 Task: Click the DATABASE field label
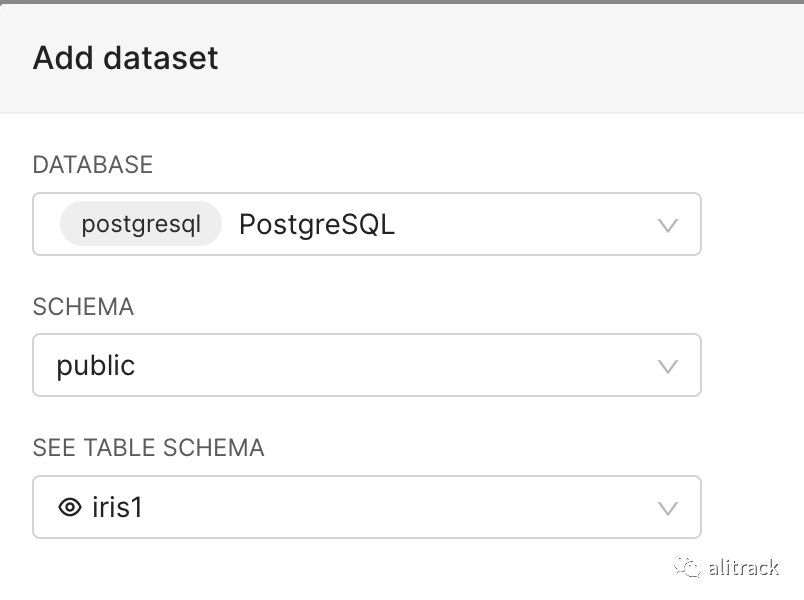click(x=93, y=165)
